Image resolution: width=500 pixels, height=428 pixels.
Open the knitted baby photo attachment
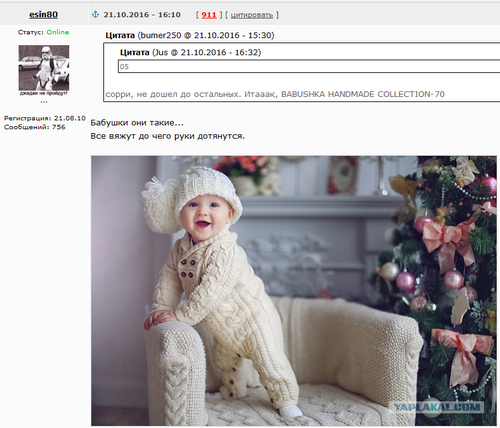294,291
